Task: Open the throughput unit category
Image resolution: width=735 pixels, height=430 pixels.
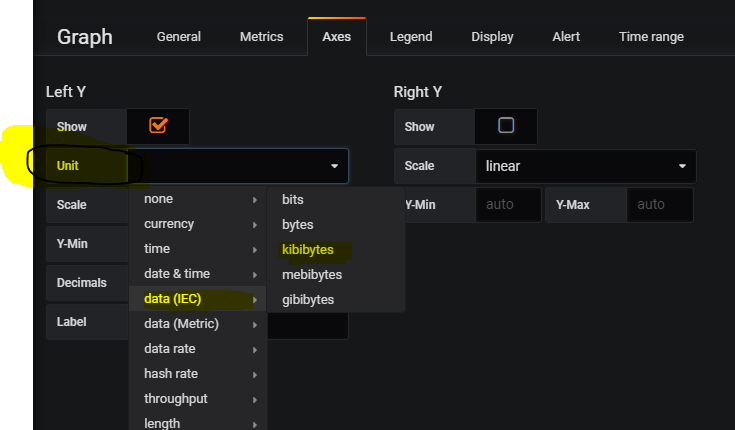Action: click(x=198, y=399)
